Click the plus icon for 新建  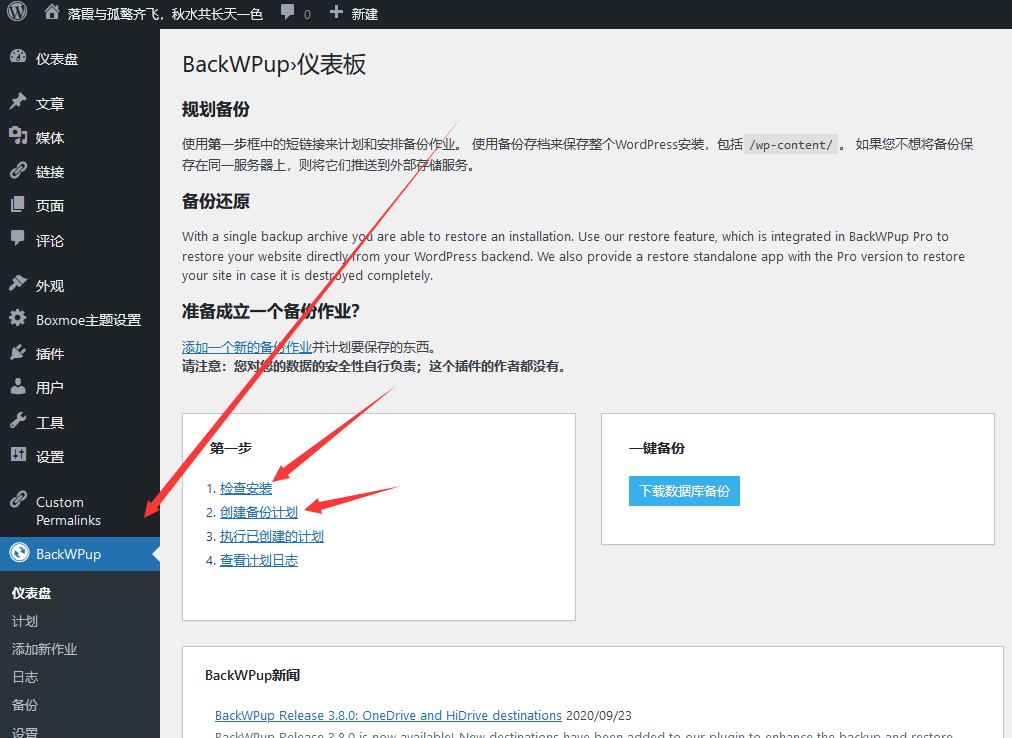pos(336,12)
